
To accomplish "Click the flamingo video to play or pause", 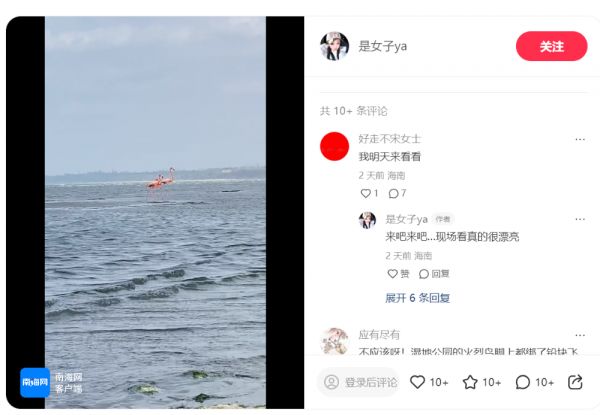I will pyautogui.click(x=155, y=212).
